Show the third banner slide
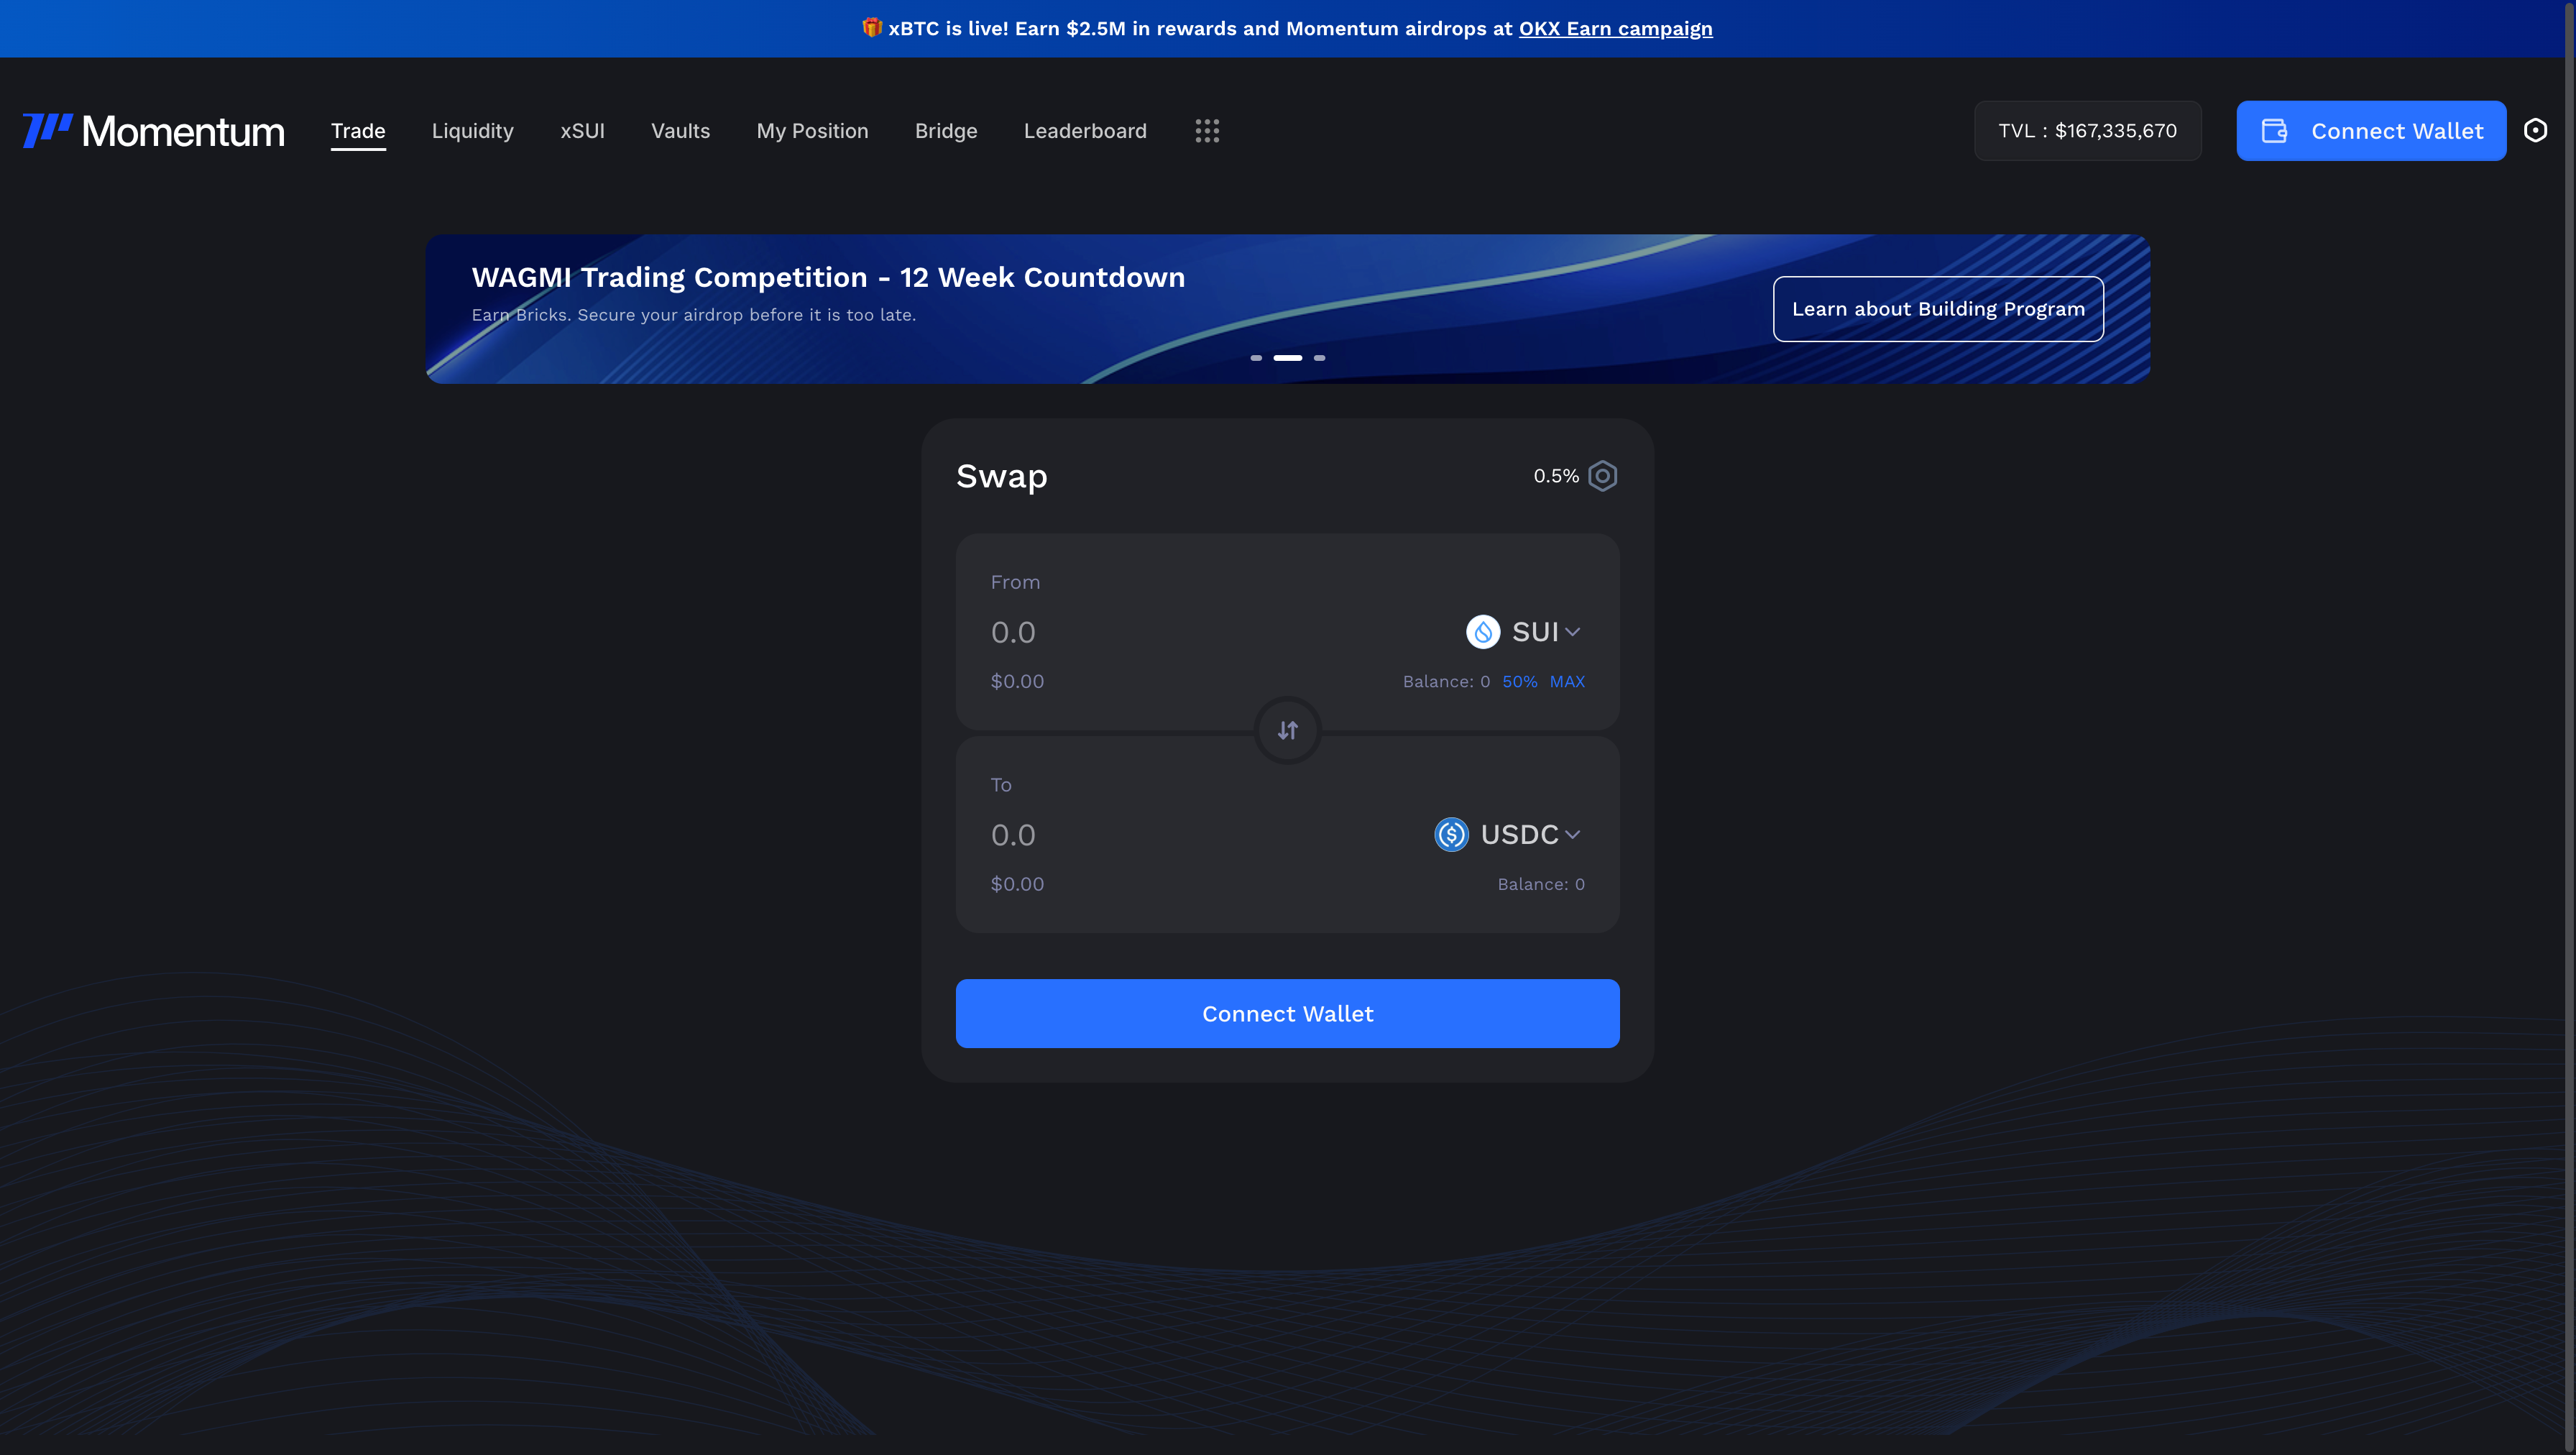This screenshot has width=2576, height=1455. click(x=1320, y=358)
